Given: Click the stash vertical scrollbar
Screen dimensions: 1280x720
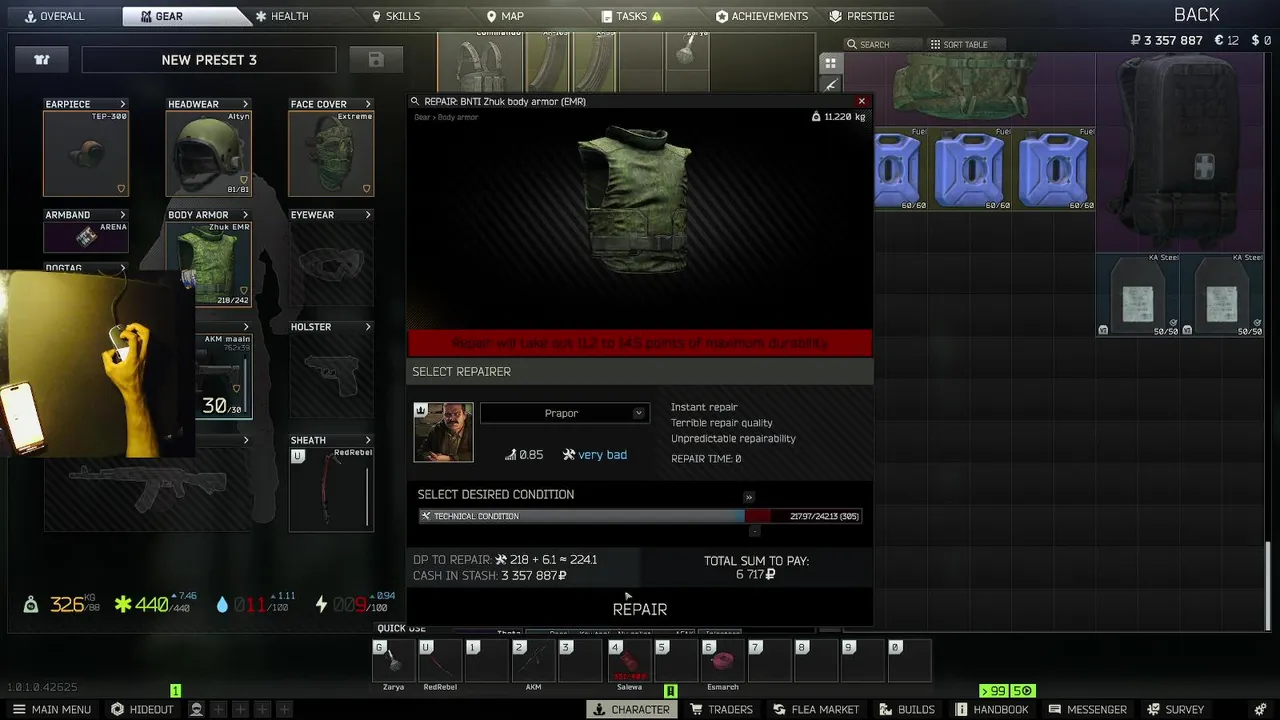Looking at the screenshot, I should 1270,585.
